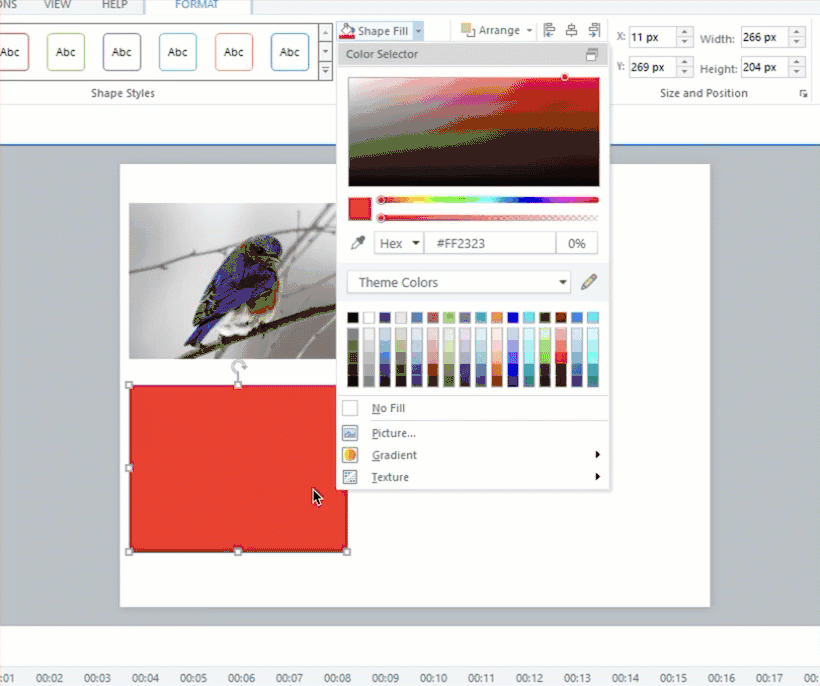Click the align left icon

[549, 31]
